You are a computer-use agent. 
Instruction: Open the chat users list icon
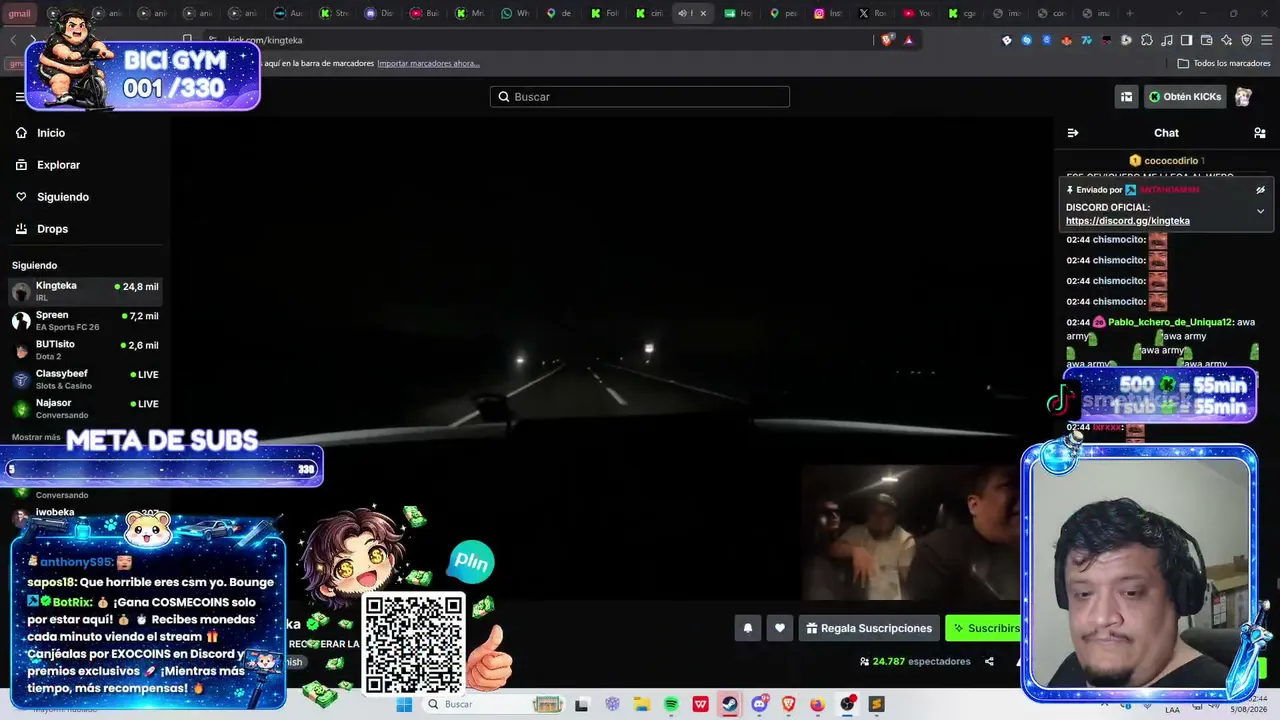1260,133
